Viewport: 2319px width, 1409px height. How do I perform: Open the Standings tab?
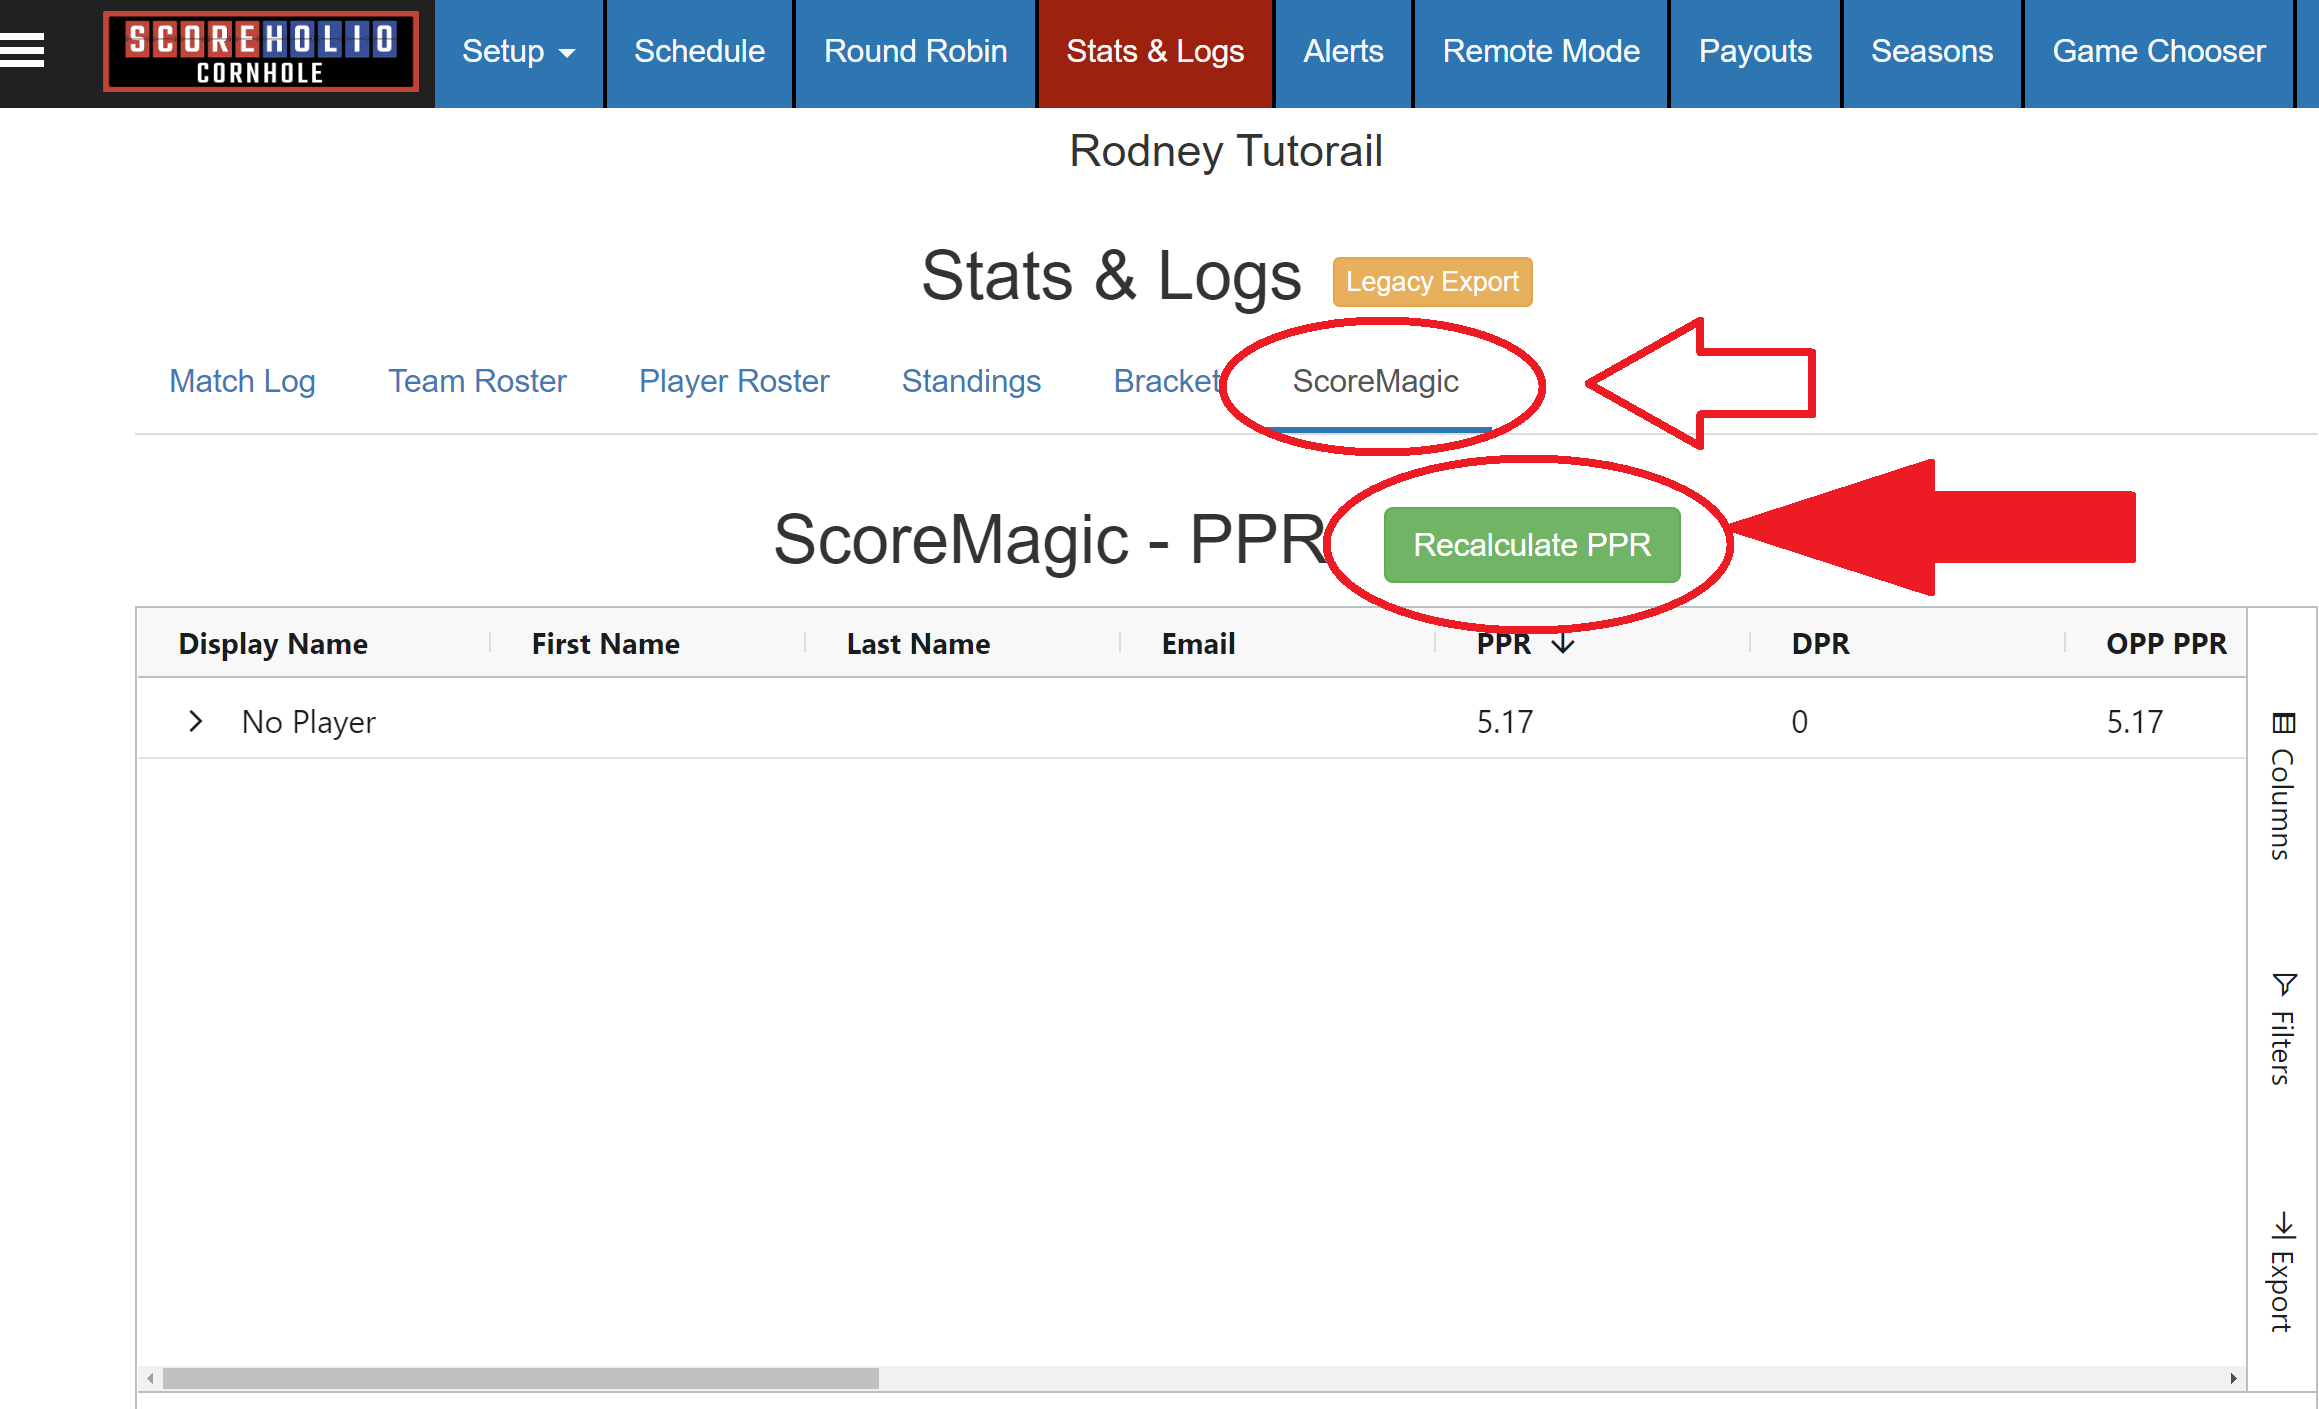click(x=971, y=381)
